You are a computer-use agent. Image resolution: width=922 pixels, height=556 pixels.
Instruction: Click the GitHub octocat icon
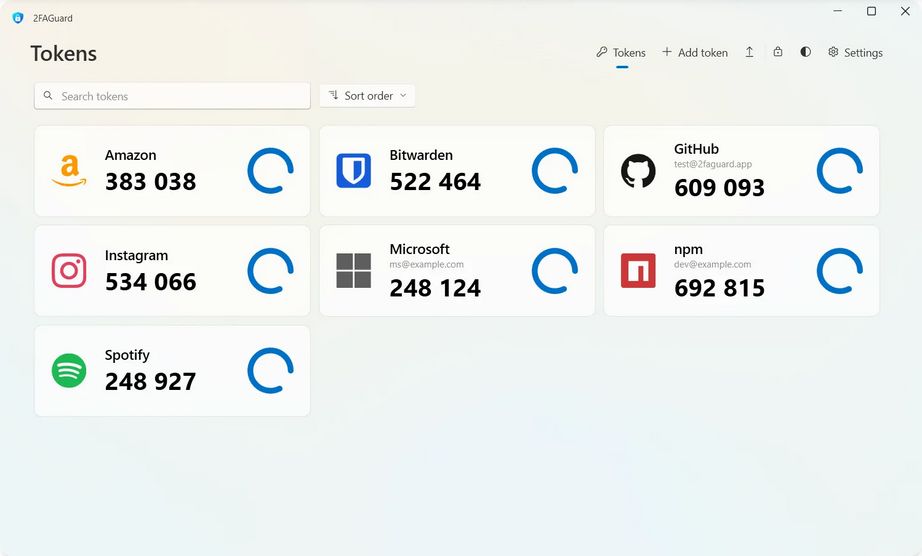click(638, 170)
